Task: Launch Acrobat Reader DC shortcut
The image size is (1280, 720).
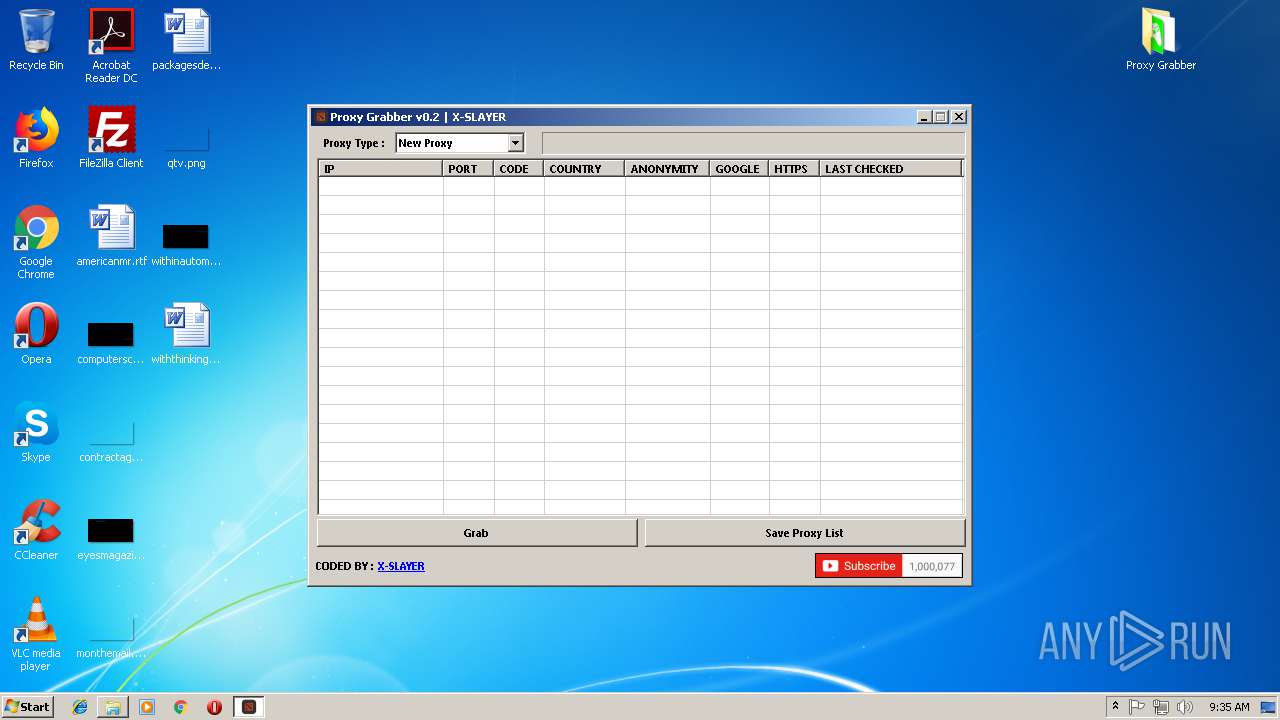Action: 111,45
